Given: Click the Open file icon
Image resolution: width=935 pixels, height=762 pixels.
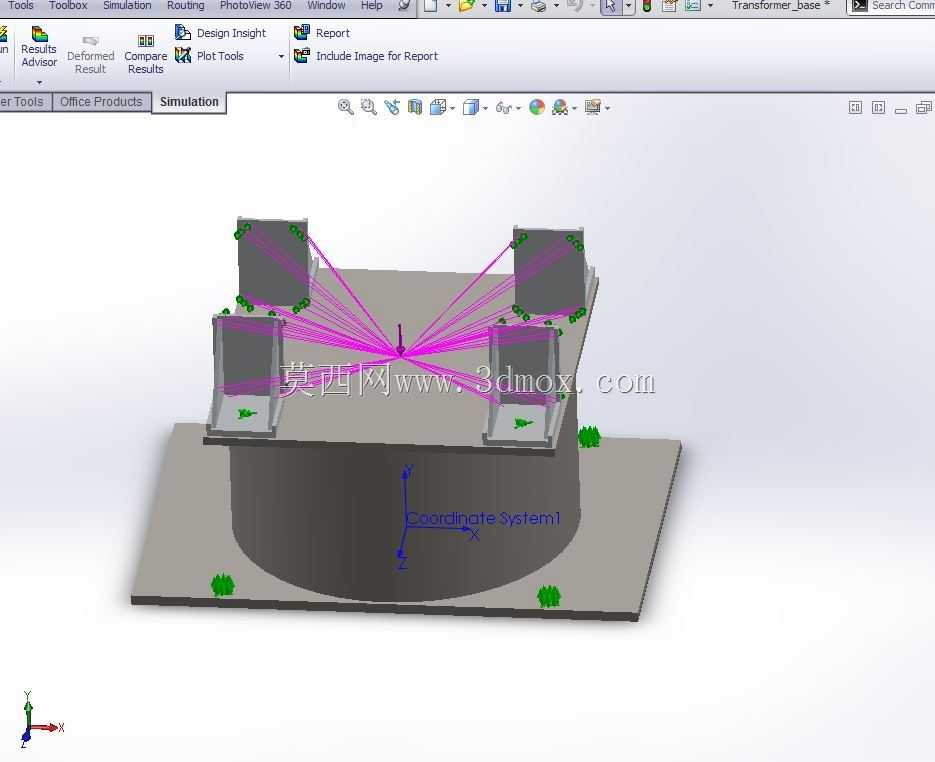Looking at the screenshot, I should (467, 6).
